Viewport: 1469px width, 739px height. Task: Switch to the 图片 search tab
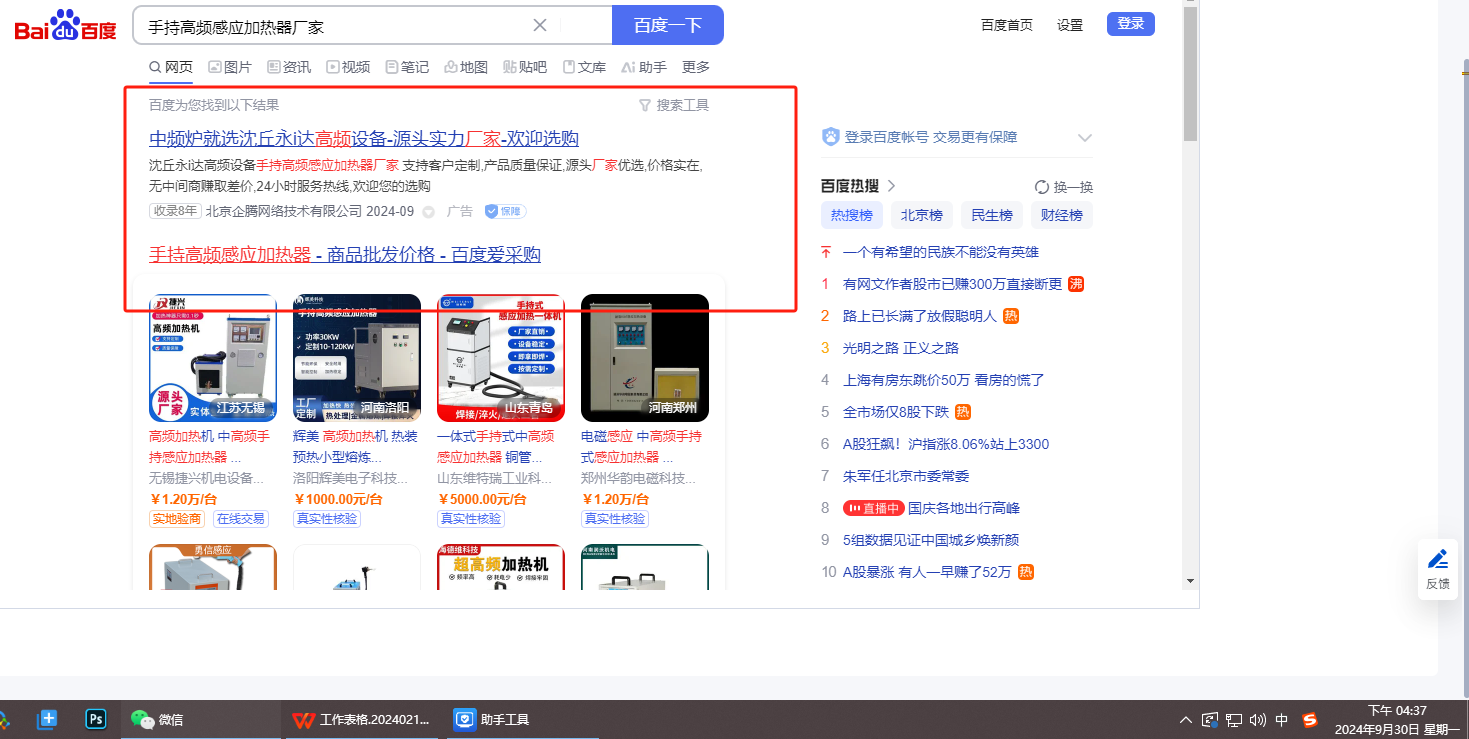[230, 67]
